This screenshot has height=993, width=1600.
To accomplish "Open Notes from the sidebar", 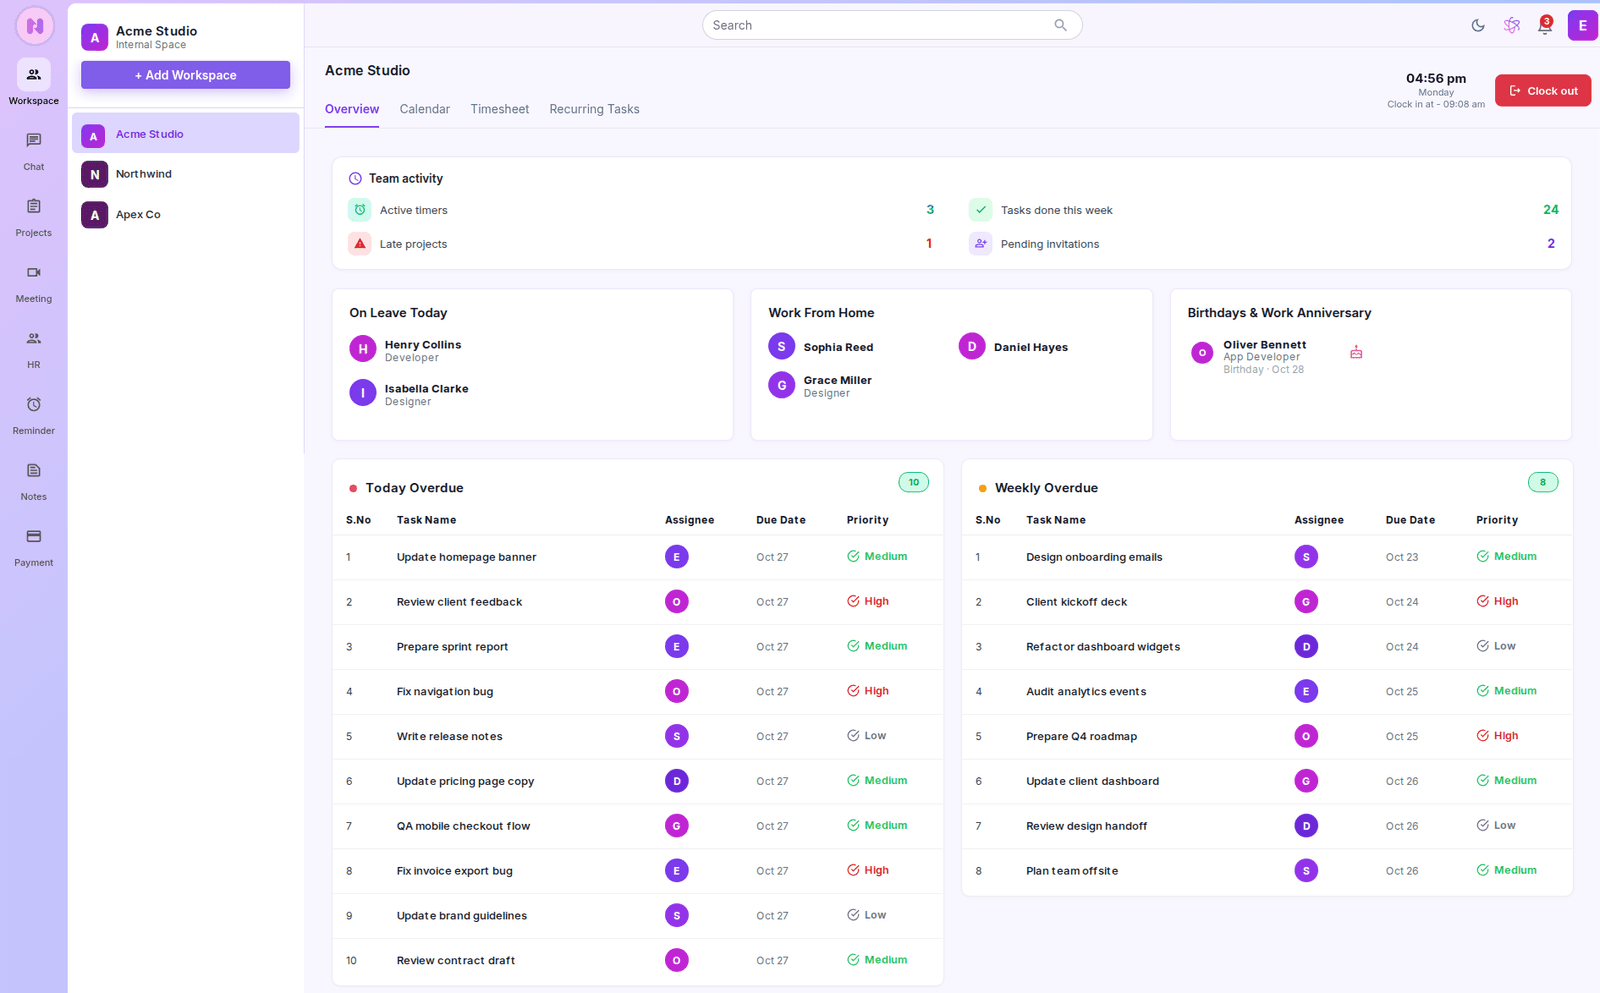I will pyautogui.click(x=33, y=480).
